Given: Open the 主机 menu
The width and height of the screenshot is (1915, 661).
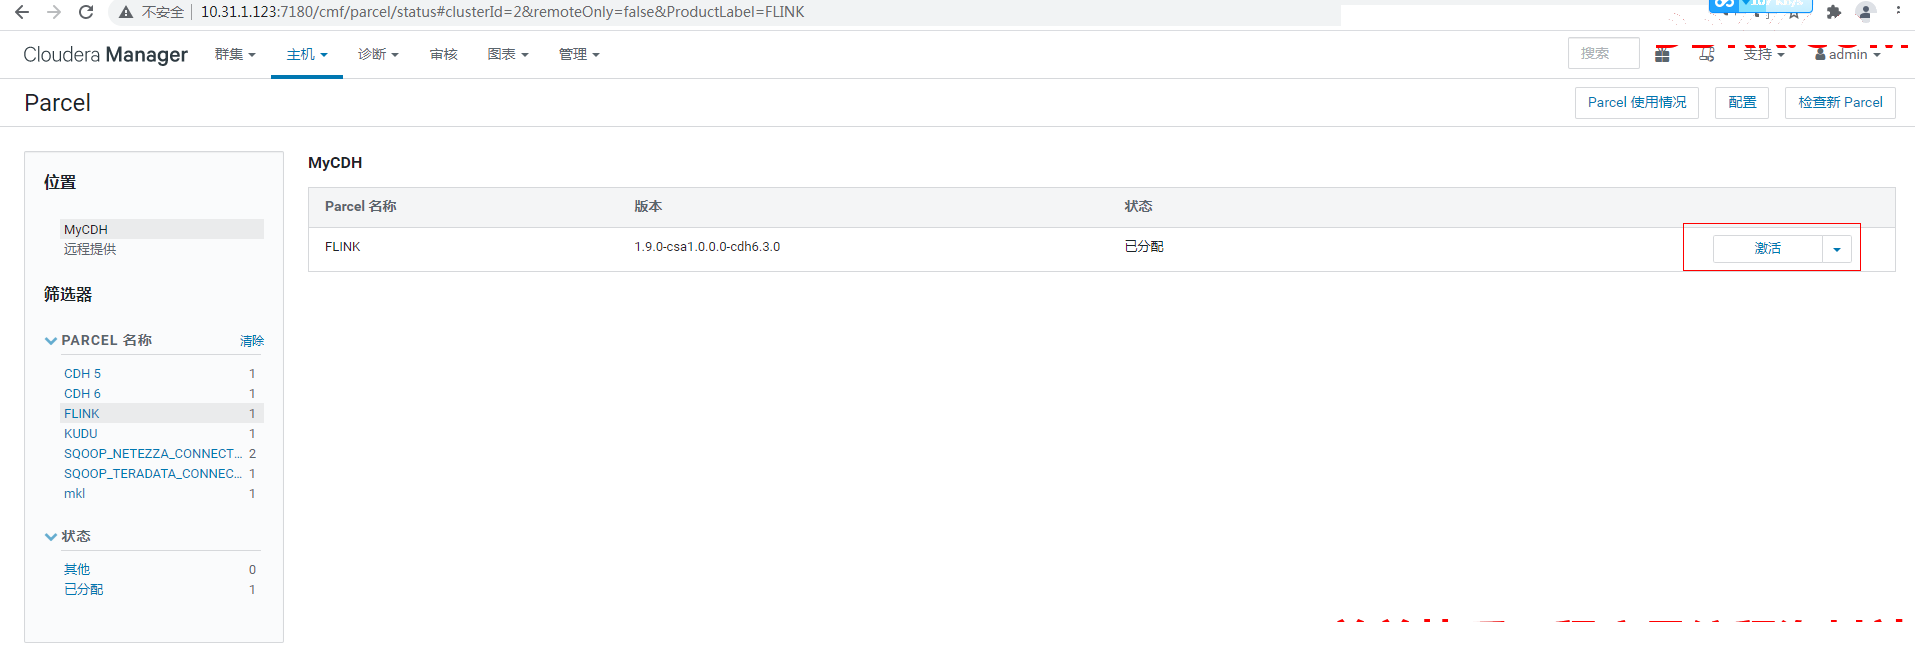Looking at the screenshot, I should click(x=307, y=54).
